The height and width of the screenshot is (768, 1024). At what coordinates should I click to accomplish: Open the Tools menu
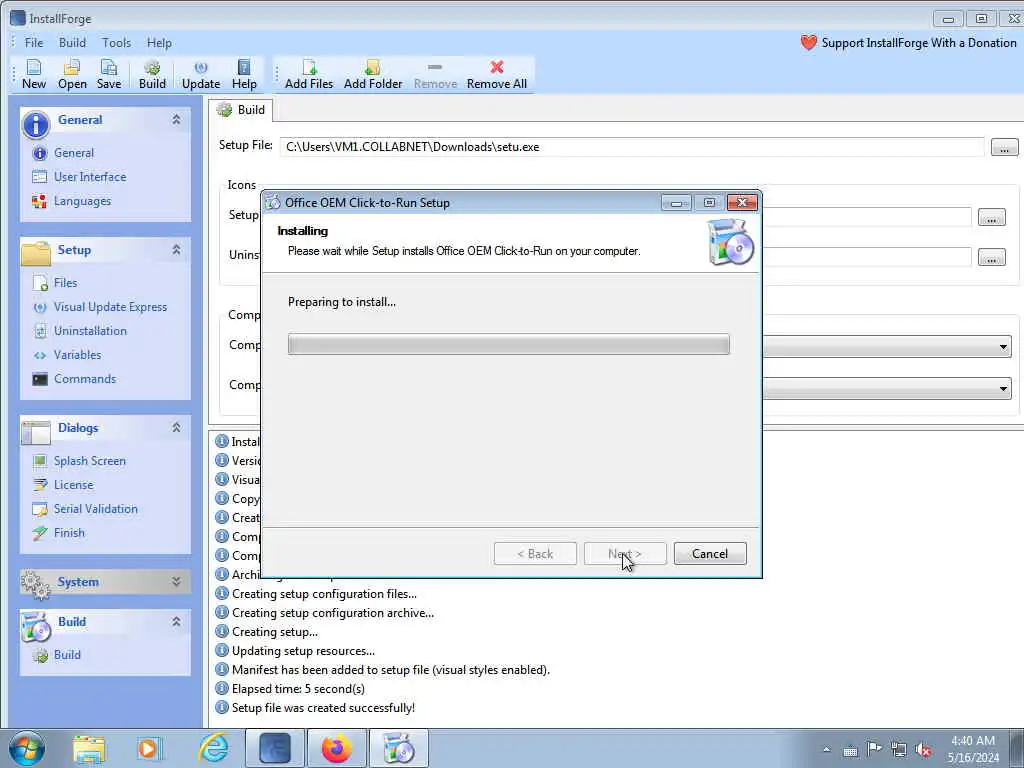pos(116,42)
